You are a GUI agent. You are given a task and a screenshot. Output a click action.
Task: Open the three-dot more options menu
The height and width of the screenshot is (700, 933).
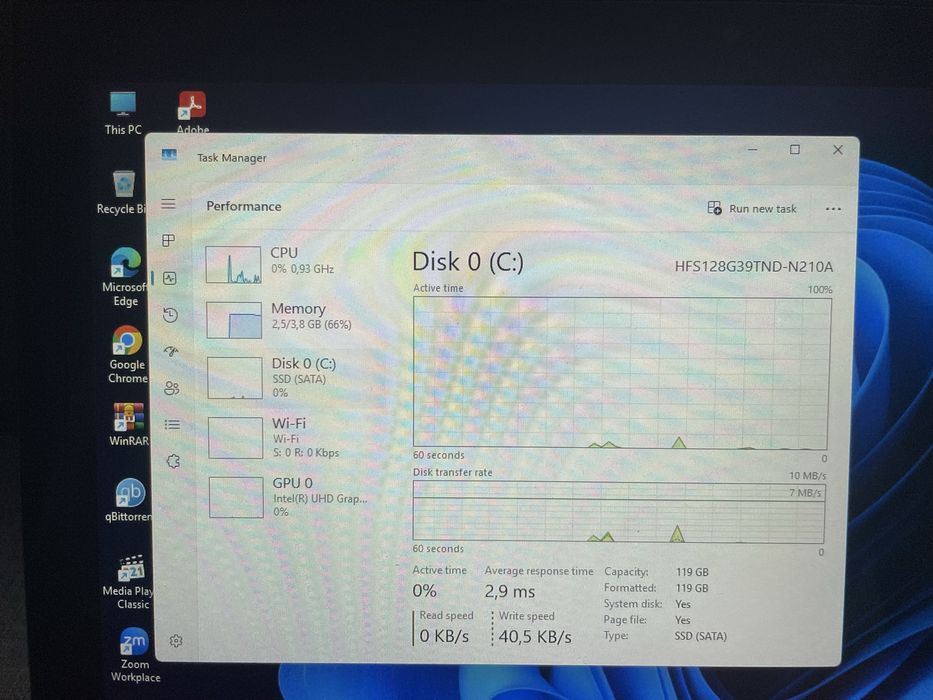click(x=834, y=209)
